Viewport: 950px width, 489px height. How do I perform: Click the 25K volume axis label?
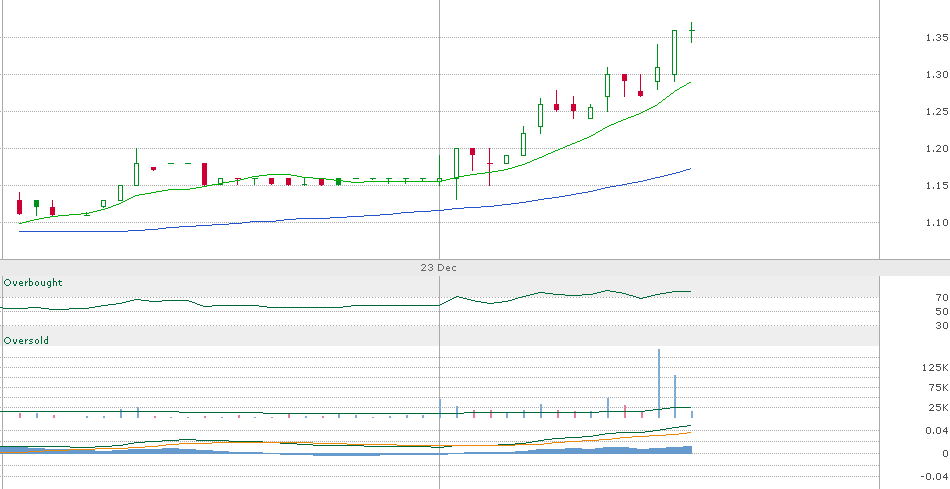pyautogui.click(x=938, y=408)
